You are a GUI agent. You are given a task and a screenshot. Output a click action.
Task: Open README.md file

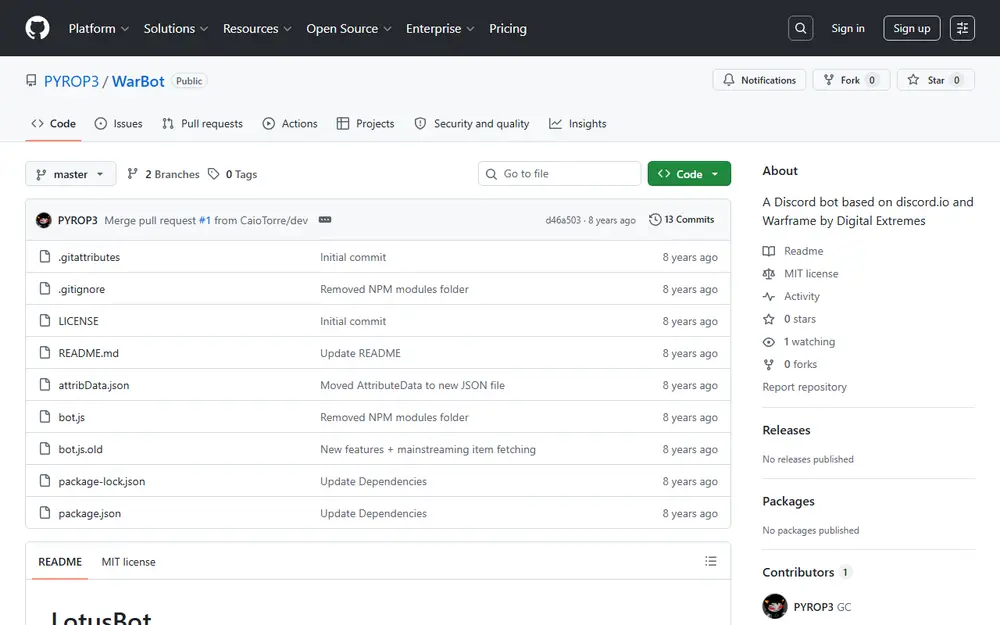(x=89, y=353)
